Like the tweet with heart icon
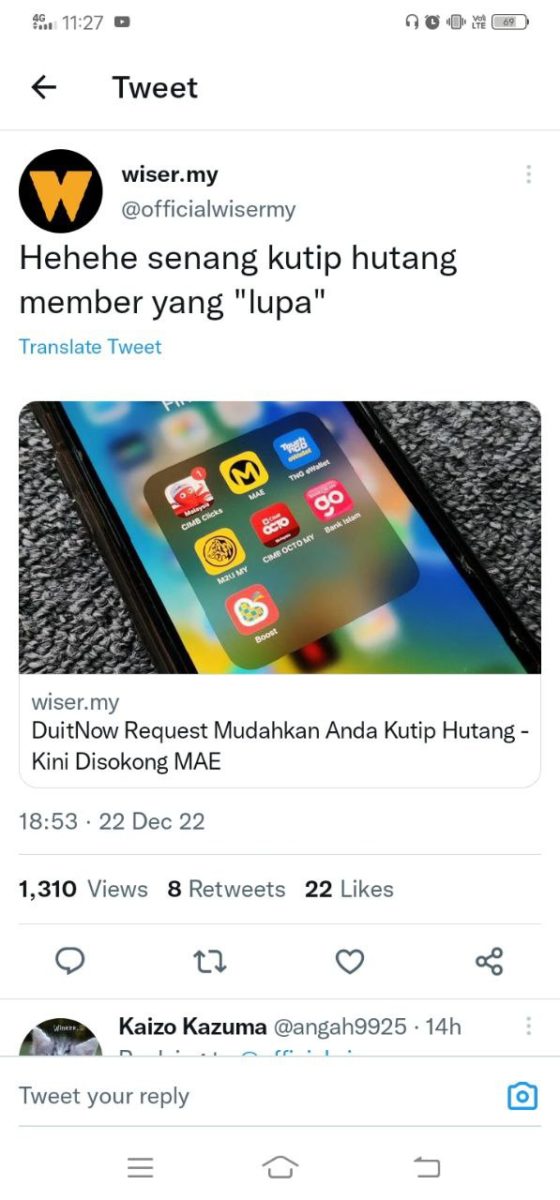 pos(349,962)
